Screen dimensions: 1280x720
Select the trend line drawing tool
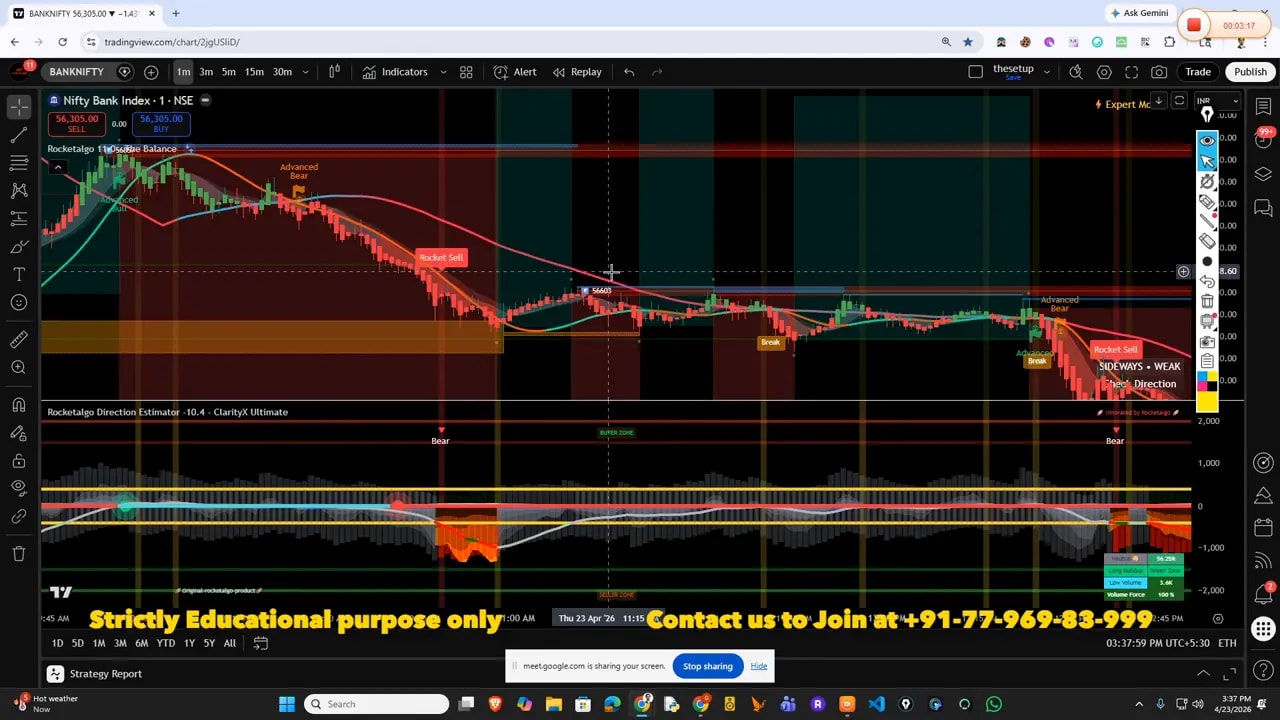click(x=19, y=135)
